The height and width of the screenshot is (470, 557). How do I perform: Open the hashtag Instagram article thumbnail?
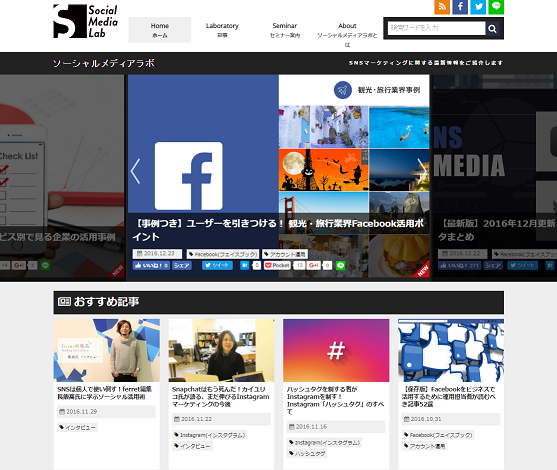336,350
